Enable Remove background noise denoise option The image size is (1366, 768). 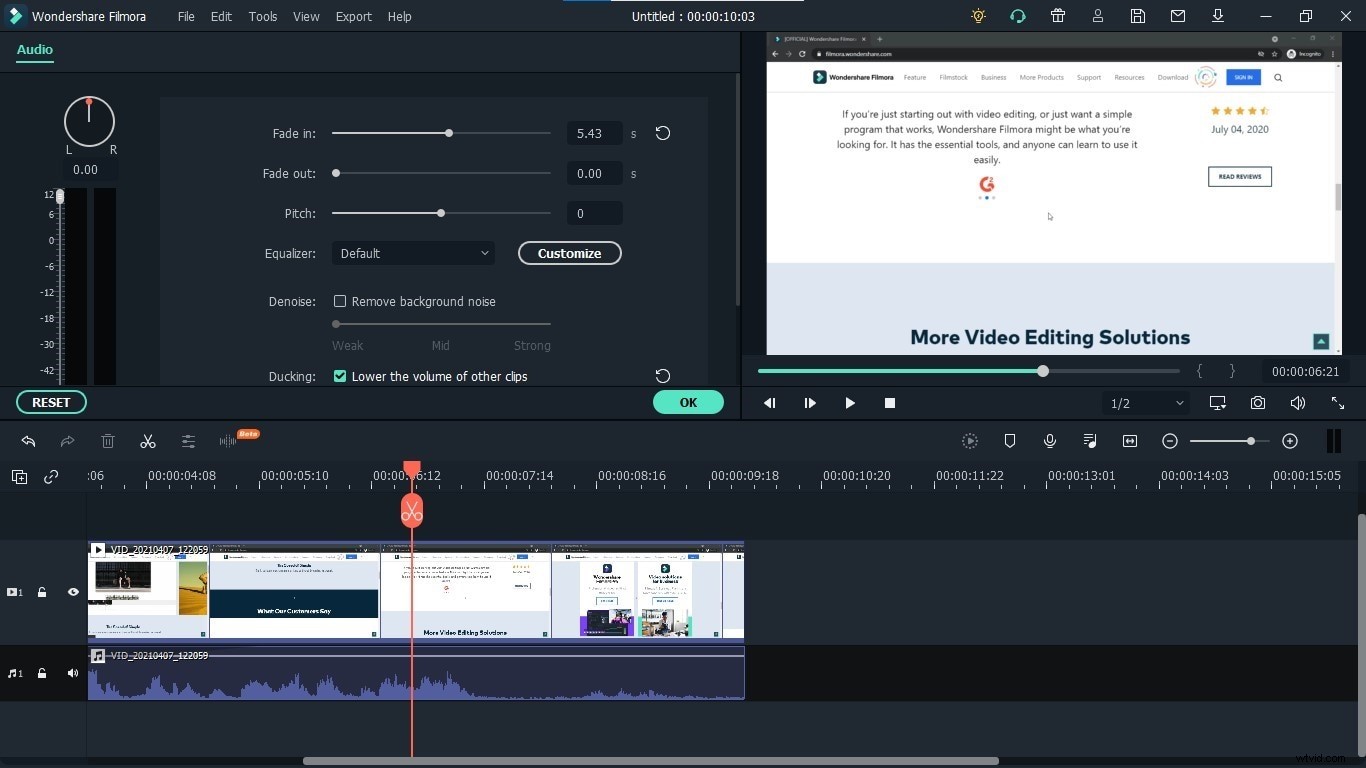340,301
